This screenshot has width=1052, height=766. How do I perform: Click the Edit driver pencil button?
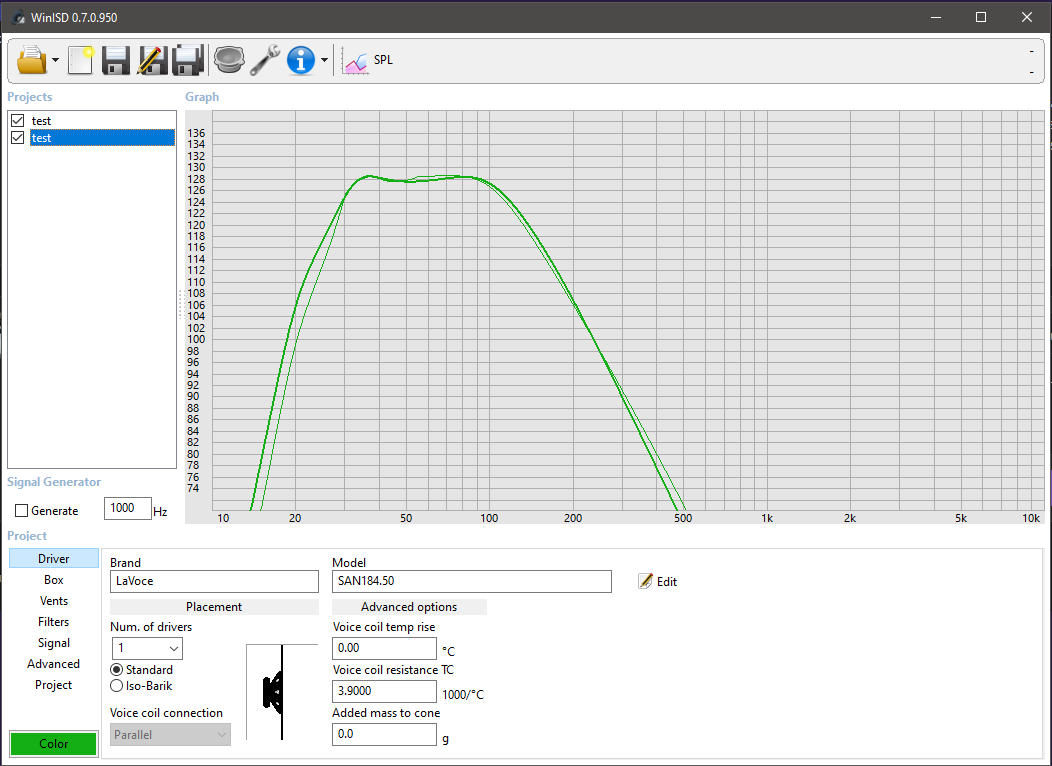pyautogui.click(x=658, y=582)
